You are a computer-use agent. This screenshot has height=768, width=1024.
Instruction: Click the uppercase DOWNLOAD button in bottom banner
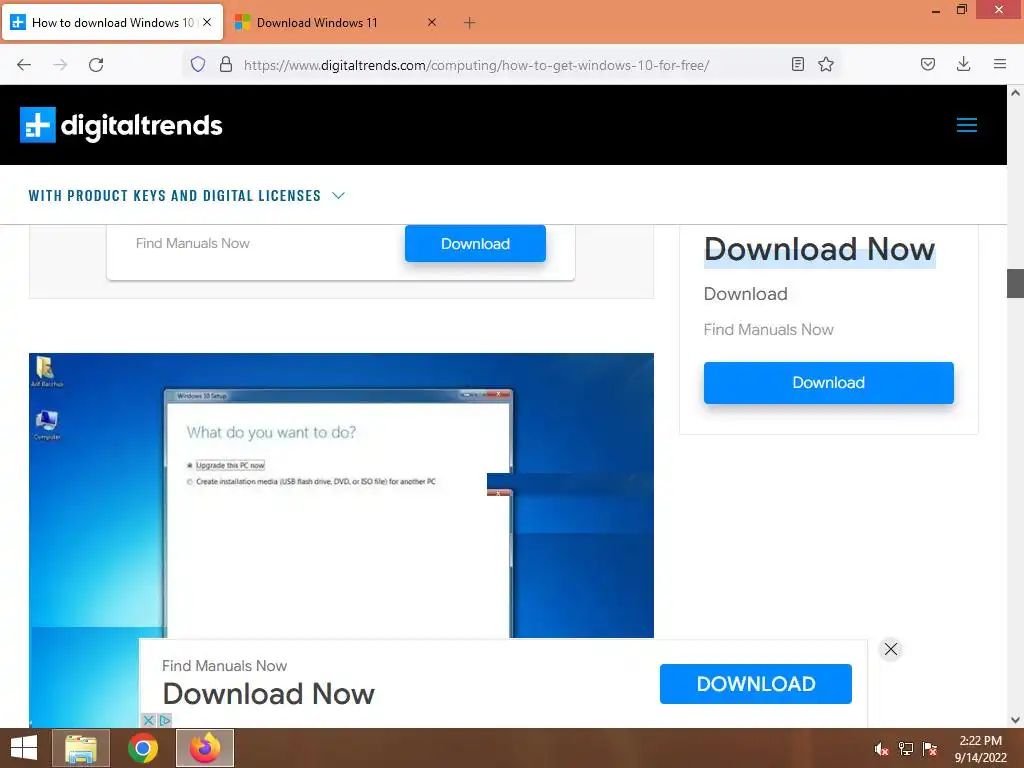[756, 684]
